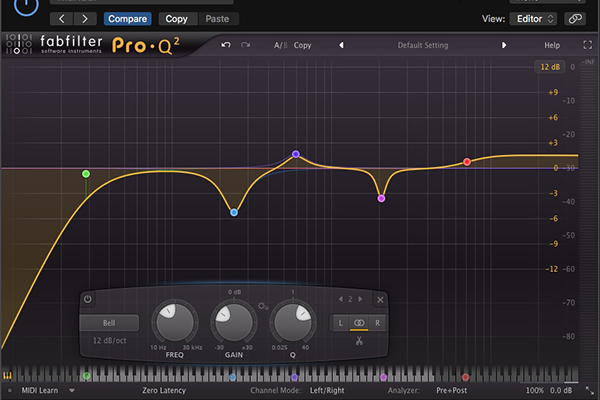The height and width of the screenshot is (400, 600).
Task: Click the host Copy button
Action: pyautogui.click(x=176, y=19)
